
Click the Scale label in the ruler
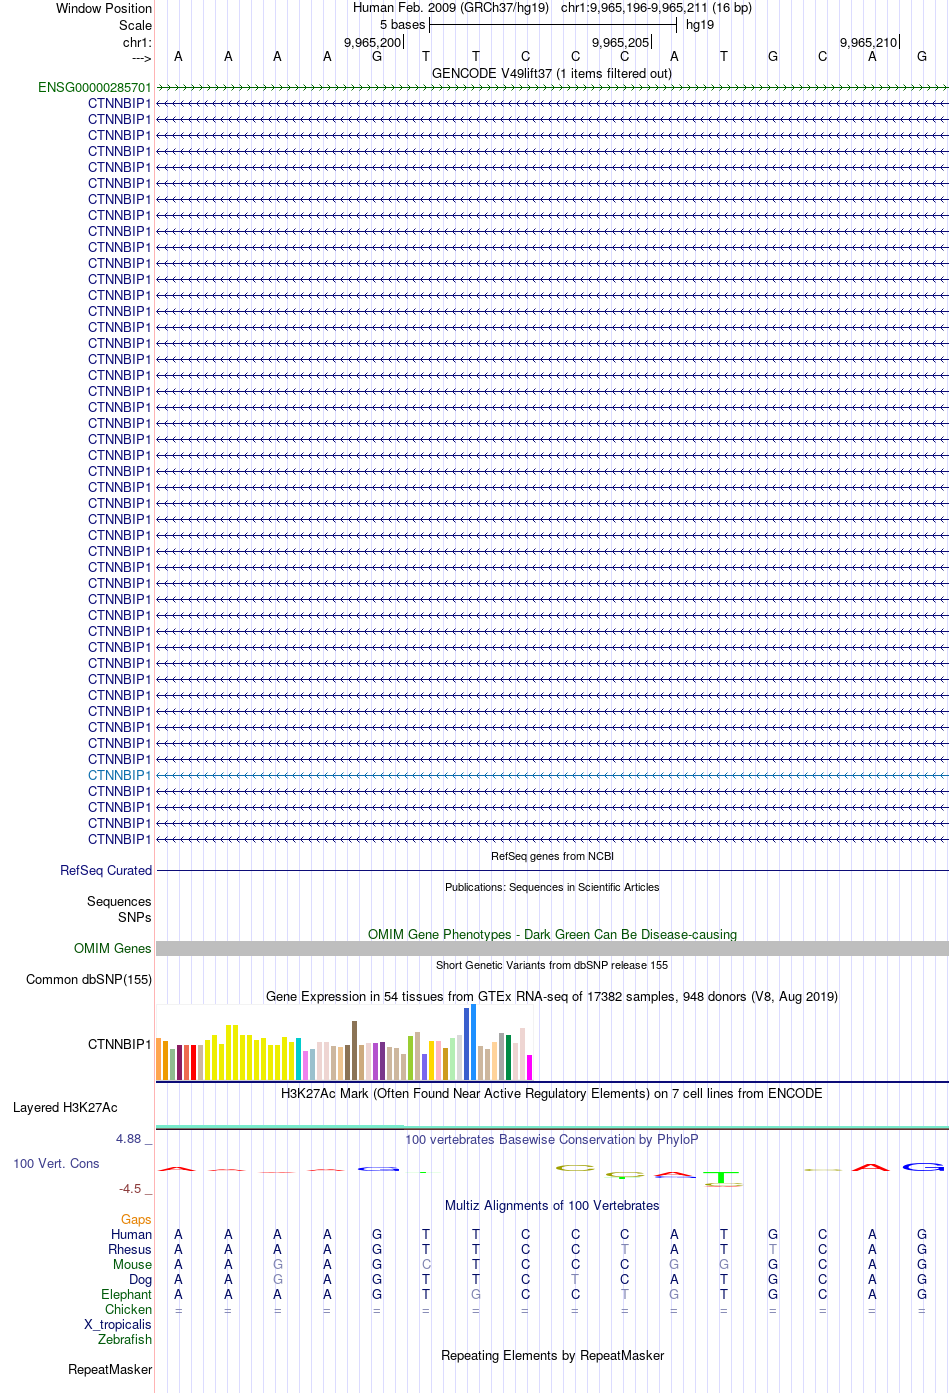135,26
